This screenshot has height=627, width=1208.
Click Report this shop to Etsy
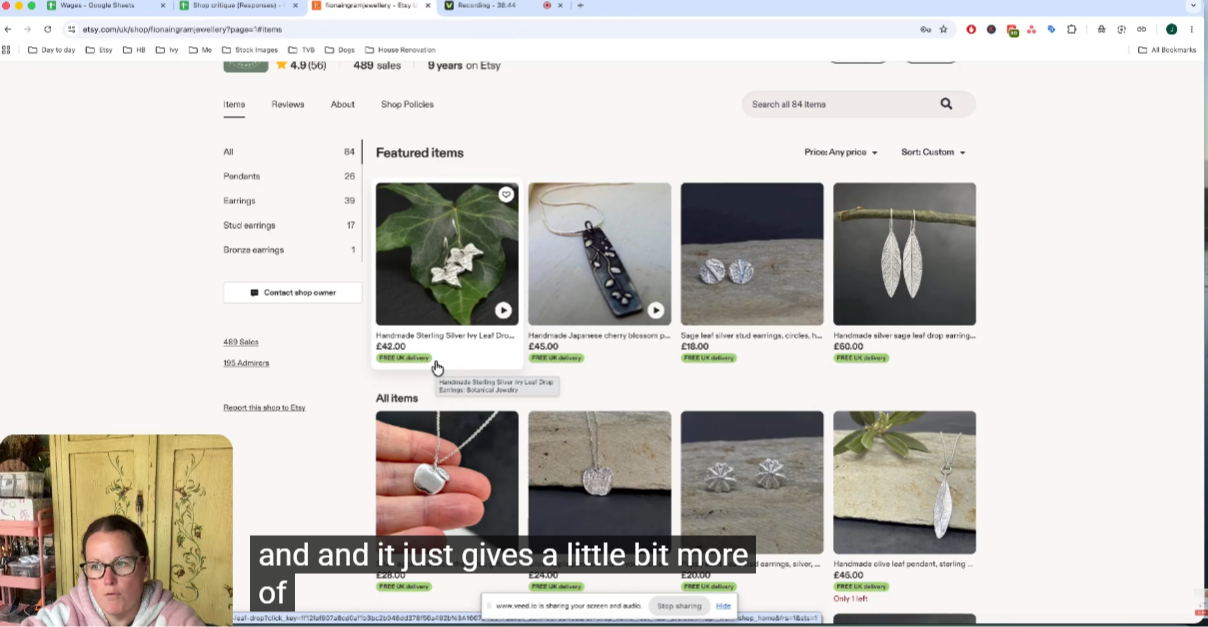click(x=264, y=408)
